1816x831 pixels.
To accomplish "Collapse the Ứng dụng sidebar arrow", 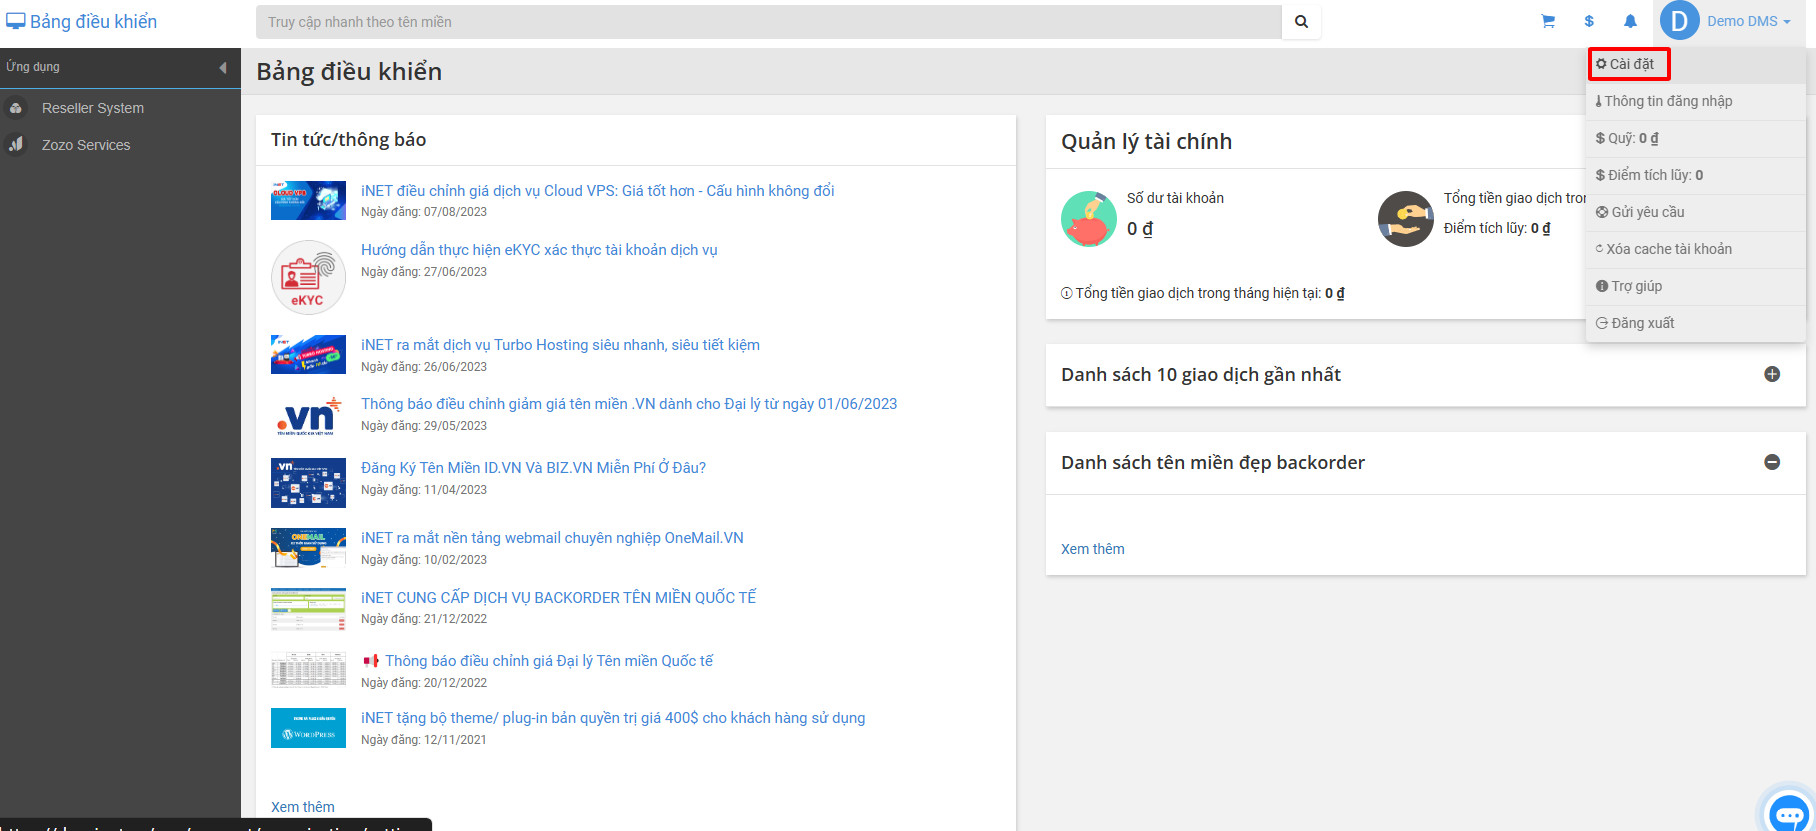I will 222,67.
